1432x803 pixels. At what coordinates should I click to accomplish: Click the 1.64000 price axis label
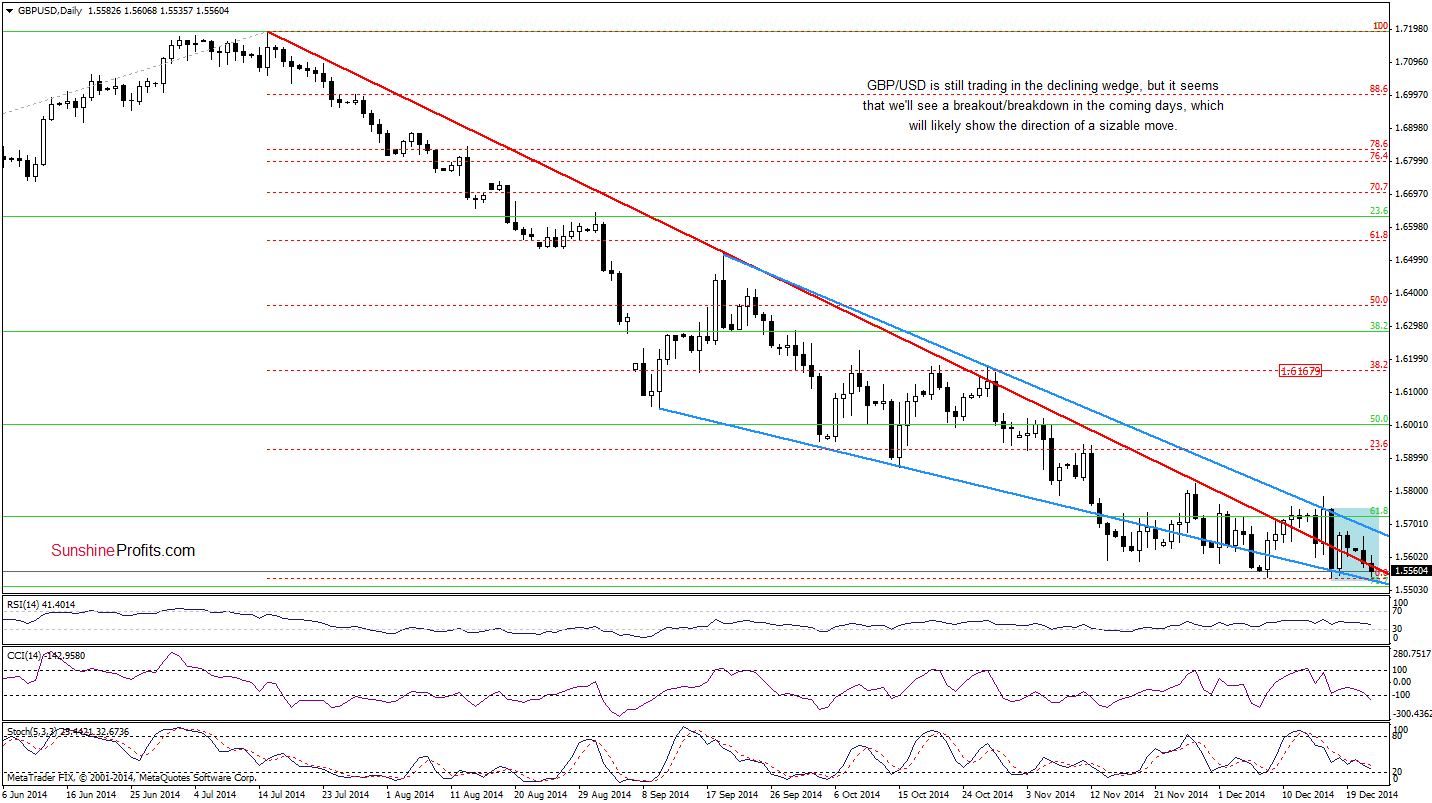point(1409,293)
